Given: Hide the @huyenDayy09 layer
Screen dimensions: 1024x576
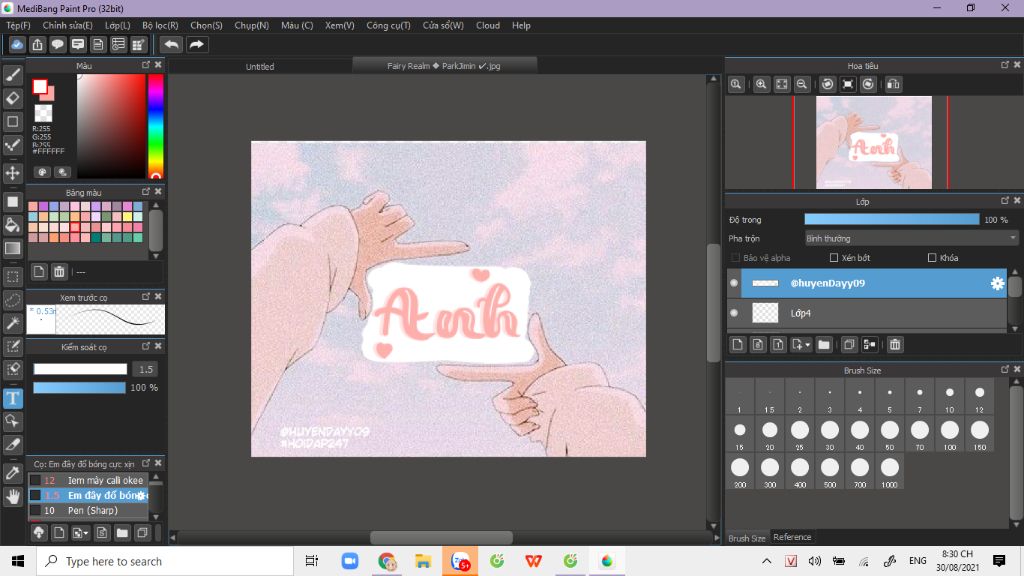Looking at the screenshot, I should point(734,283).
